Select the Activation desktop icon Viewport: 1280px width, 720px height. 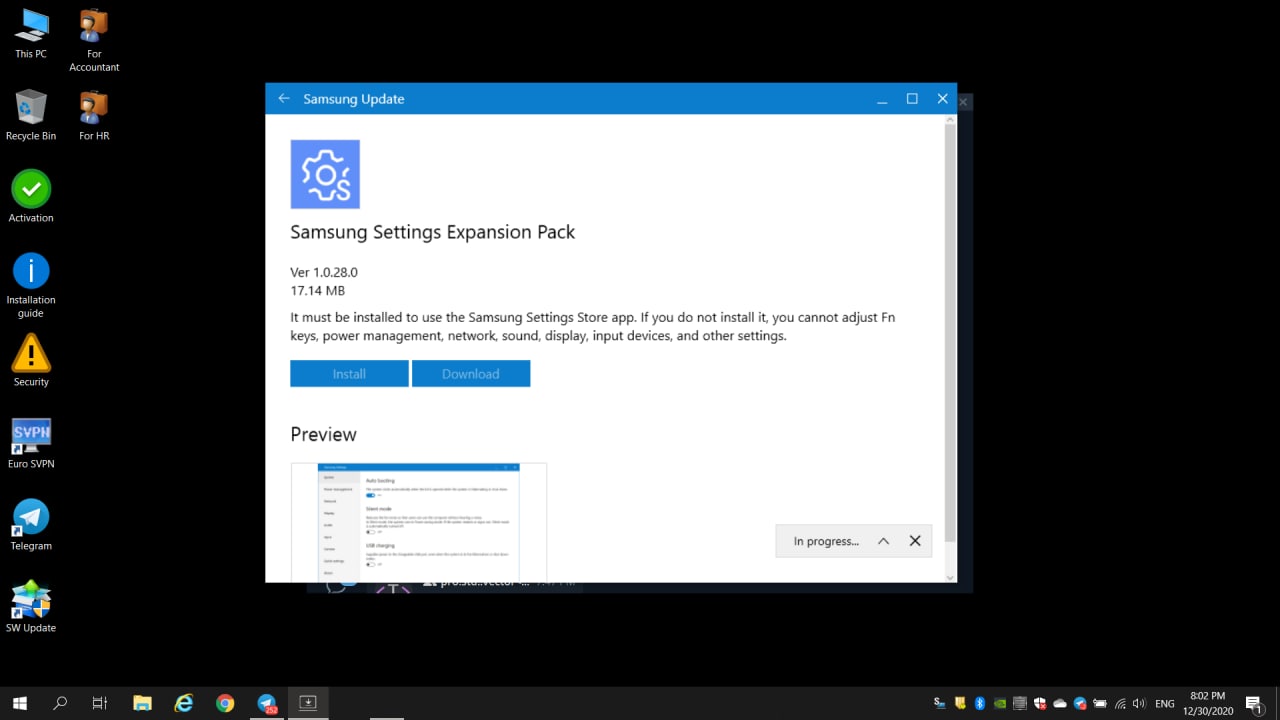point(31,196)
